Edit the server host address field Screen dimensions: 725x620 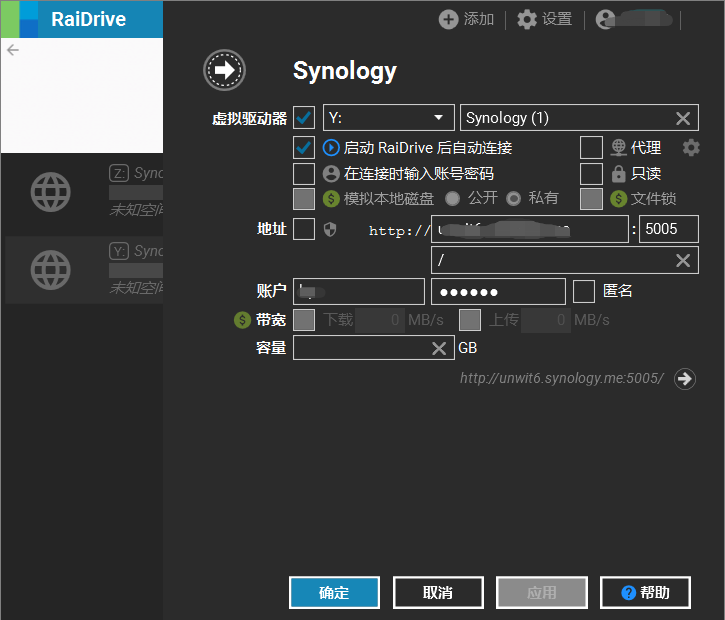(x=529, y=229)
